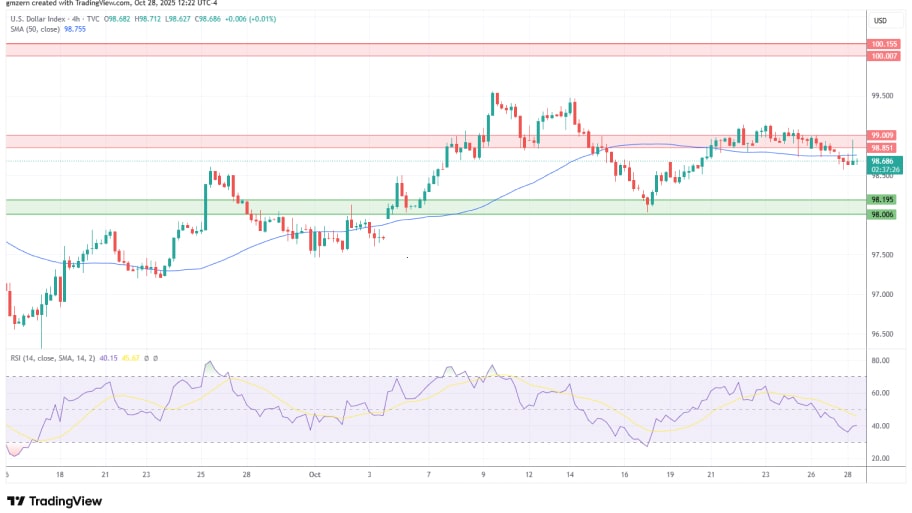Image resolution: width=912 pixels, height=513 pixels.
Task: Select the SMA (50, close) indicator legend
Action: pyautogui.click(x=31, y=30)
